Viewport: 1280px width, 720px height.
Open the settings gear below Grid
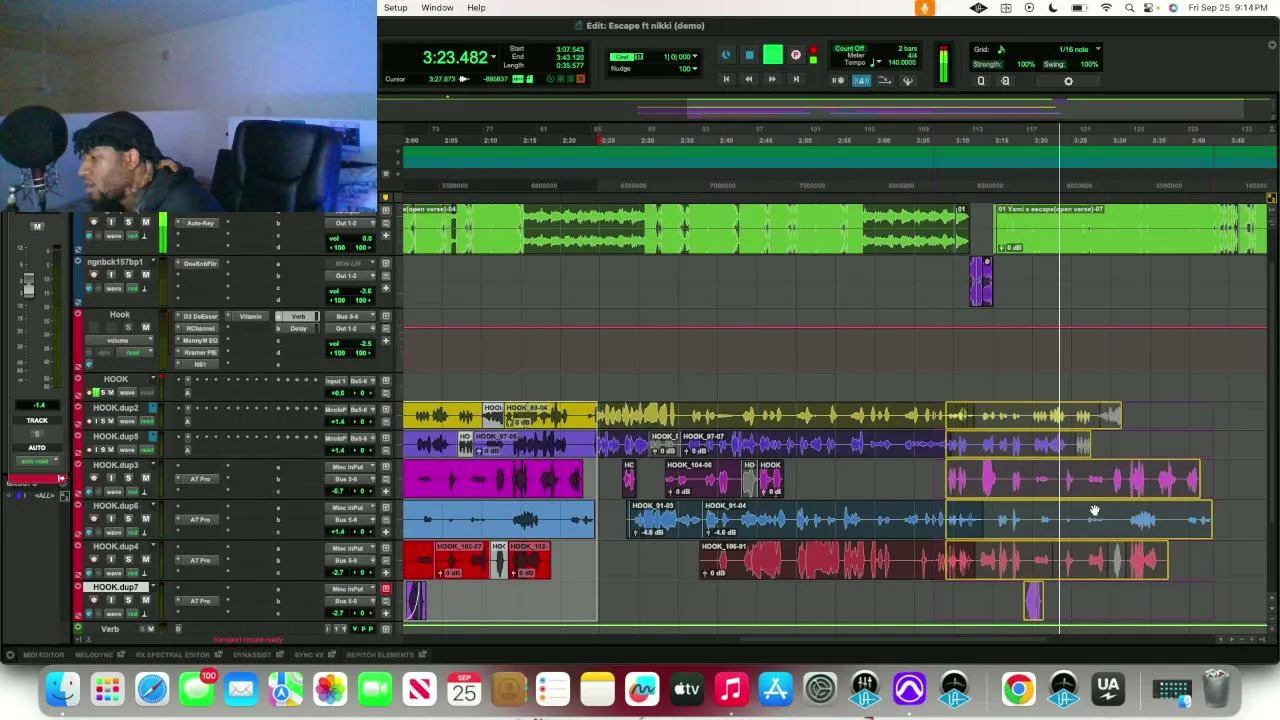1068,82
